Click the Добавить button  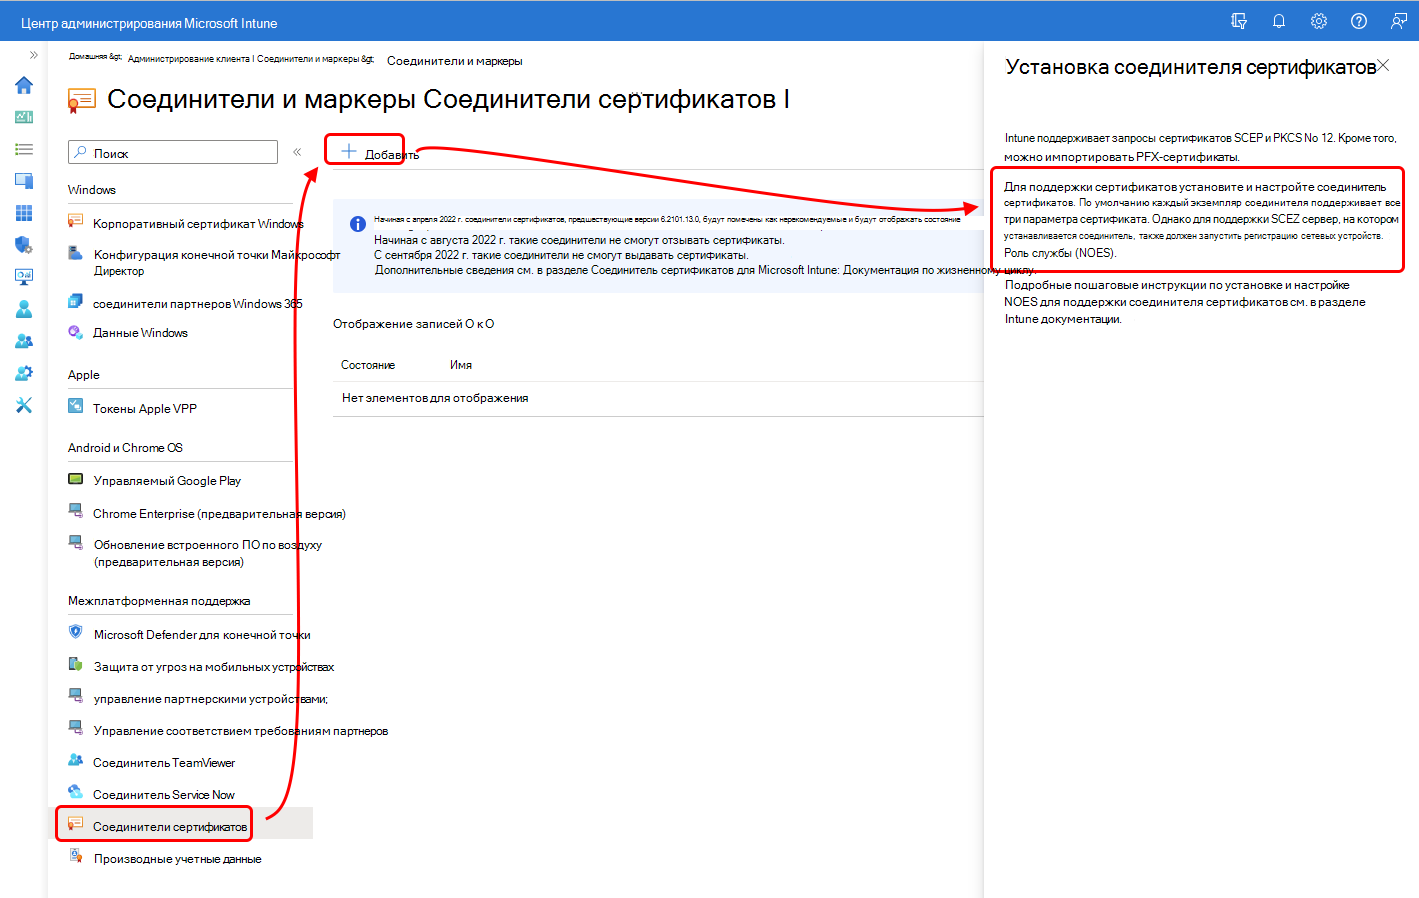tap(379, 152)
